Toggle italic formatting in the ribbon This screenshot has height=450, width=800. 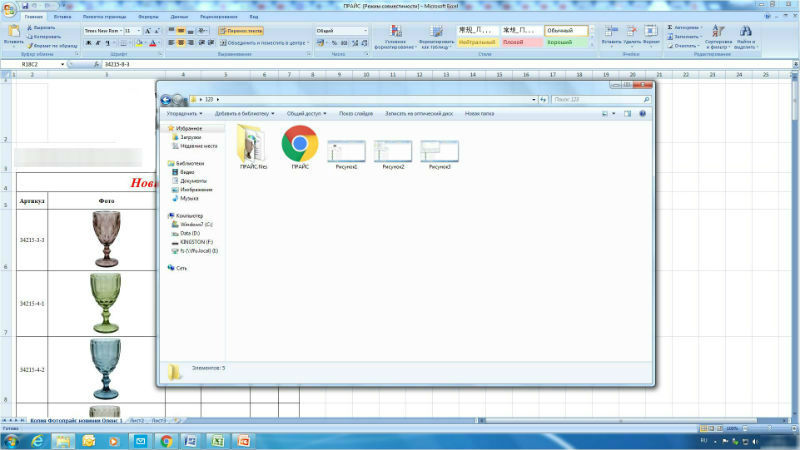pos(98,43)
